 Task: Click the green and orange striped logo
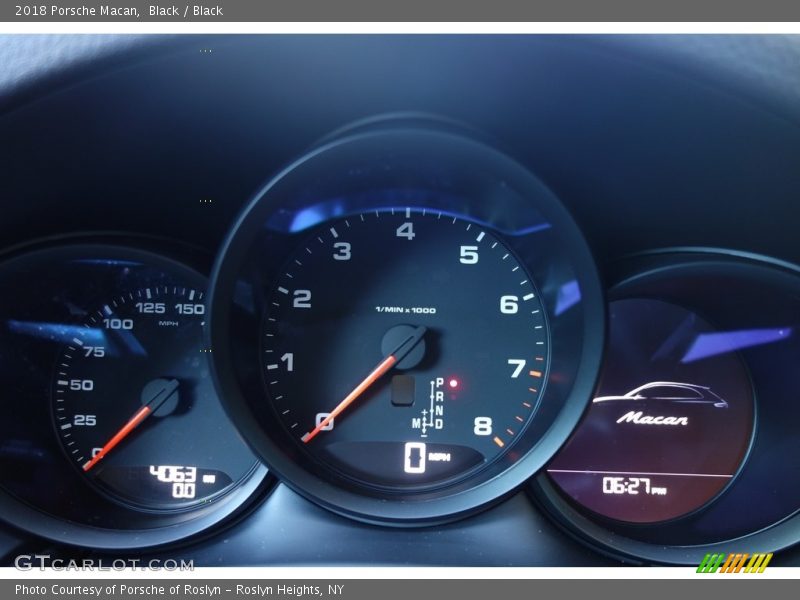[x=734, y=563]
